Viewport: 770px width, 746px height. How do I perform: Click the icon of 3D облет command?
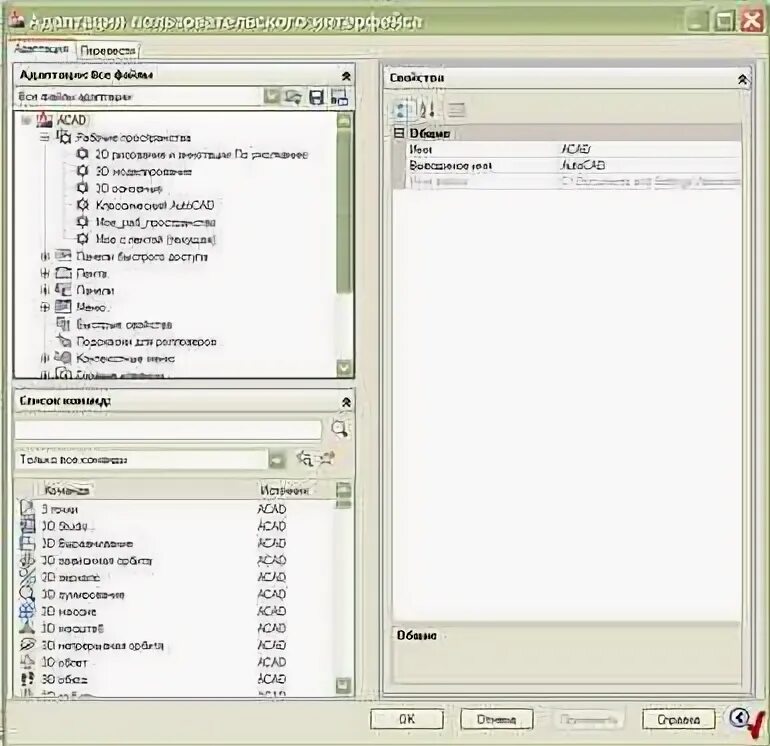[x=27, y=662]
